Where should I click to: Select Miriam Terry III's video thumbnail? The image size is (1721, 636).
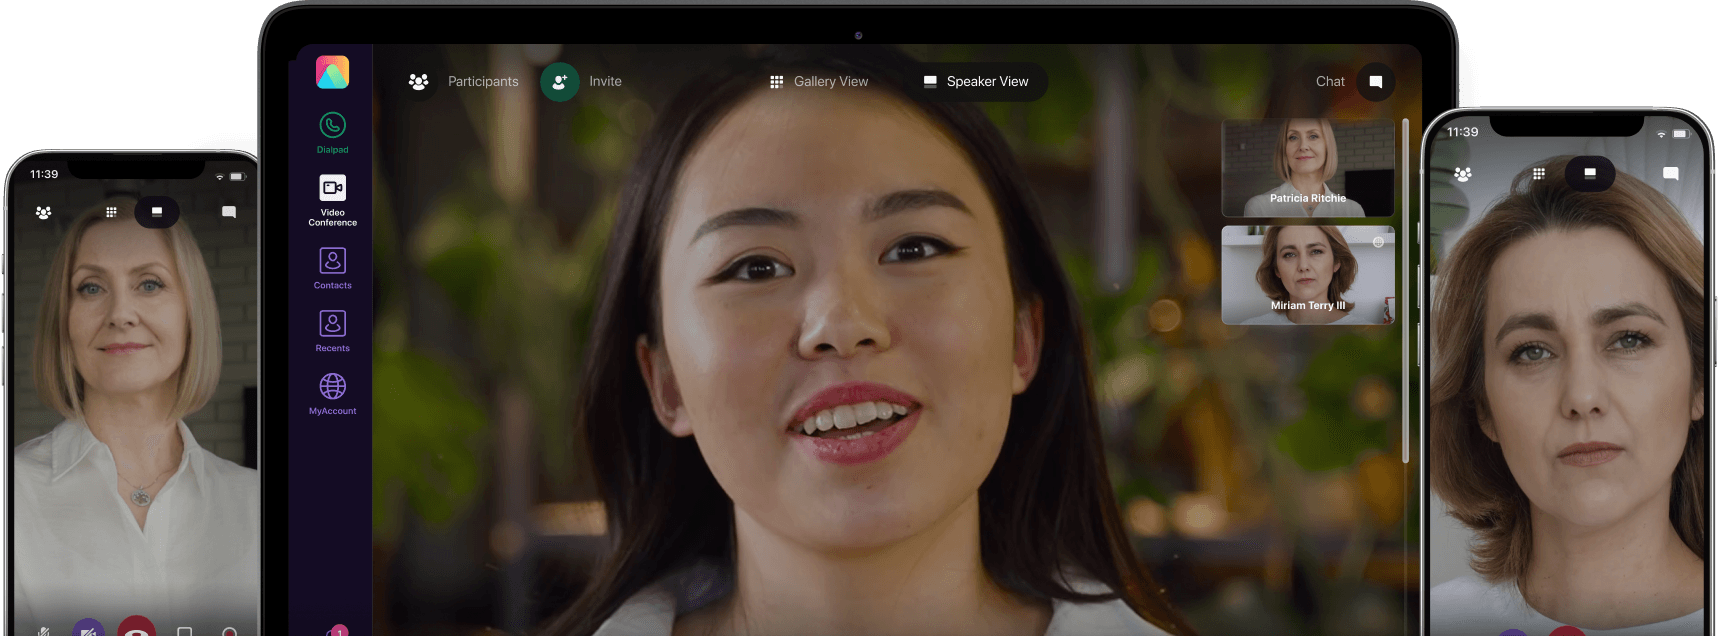1307,275
